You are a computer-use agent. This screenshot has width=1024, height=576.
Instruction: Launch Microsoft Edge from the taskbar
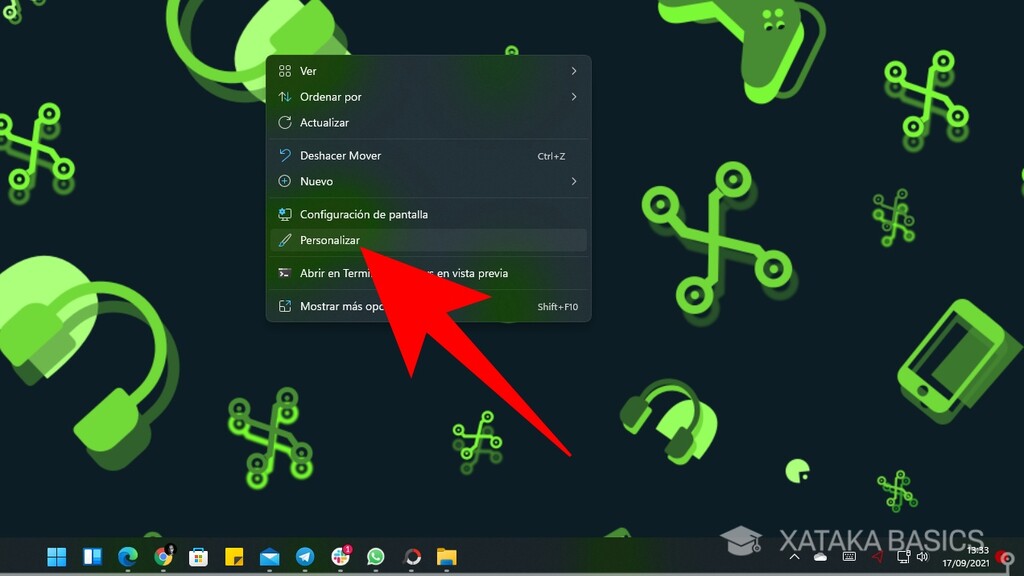128,556
